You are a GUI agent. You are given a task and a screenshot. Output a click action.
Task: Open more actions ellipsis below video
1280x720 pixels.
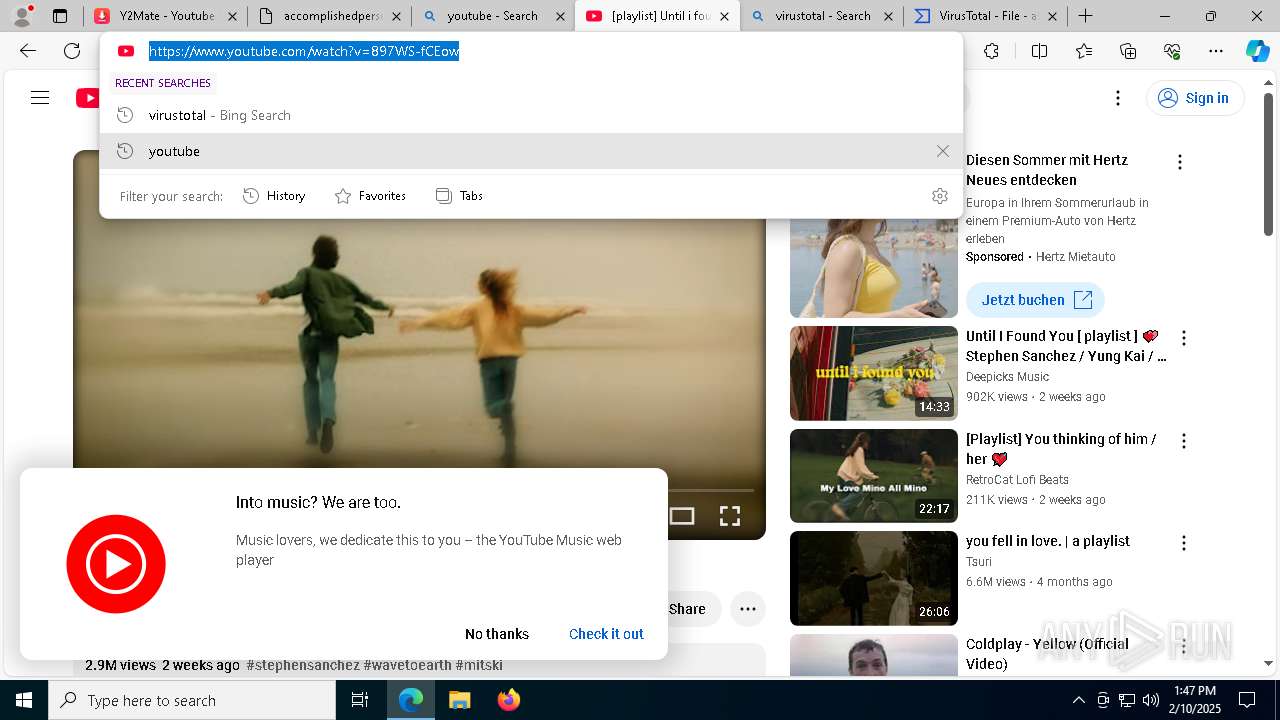pos(747,608)
